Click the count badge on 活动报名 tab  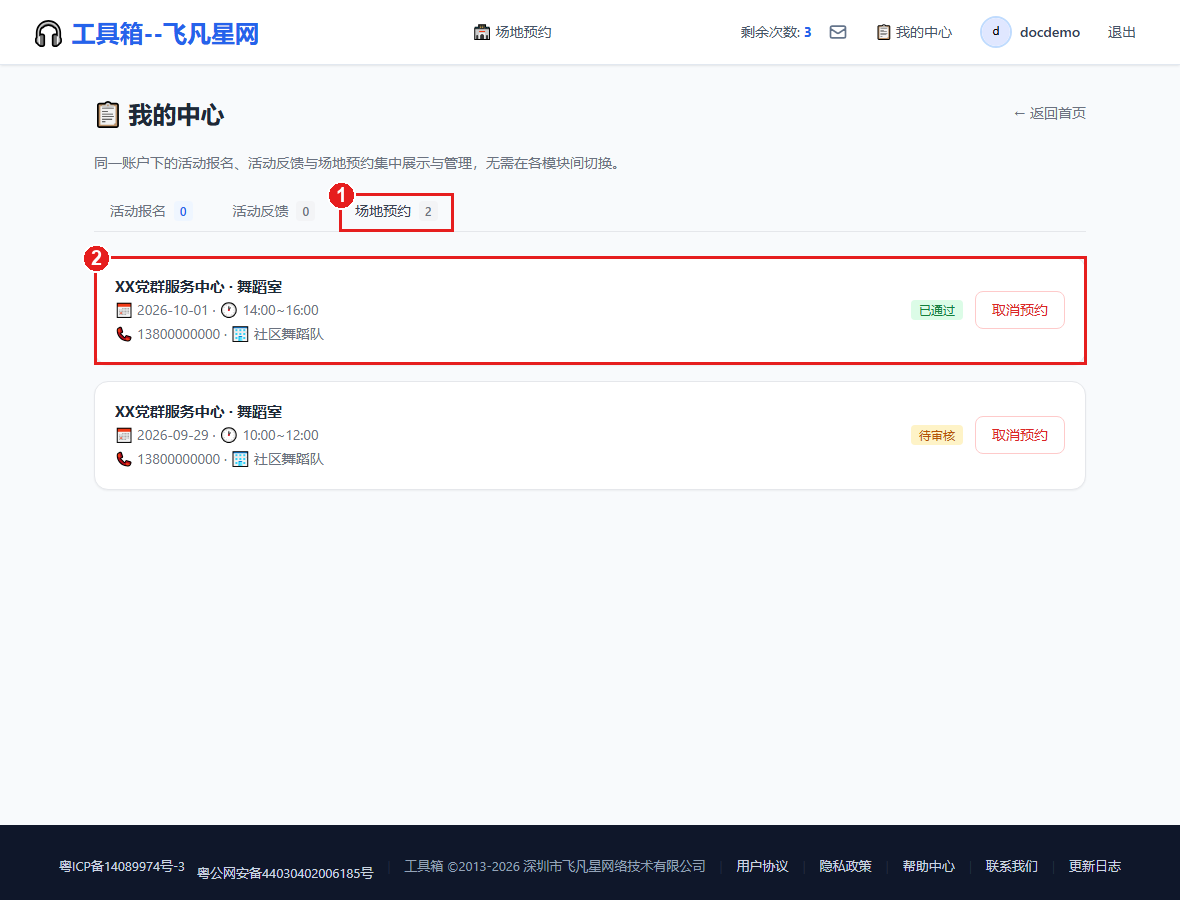click(183, 211)
